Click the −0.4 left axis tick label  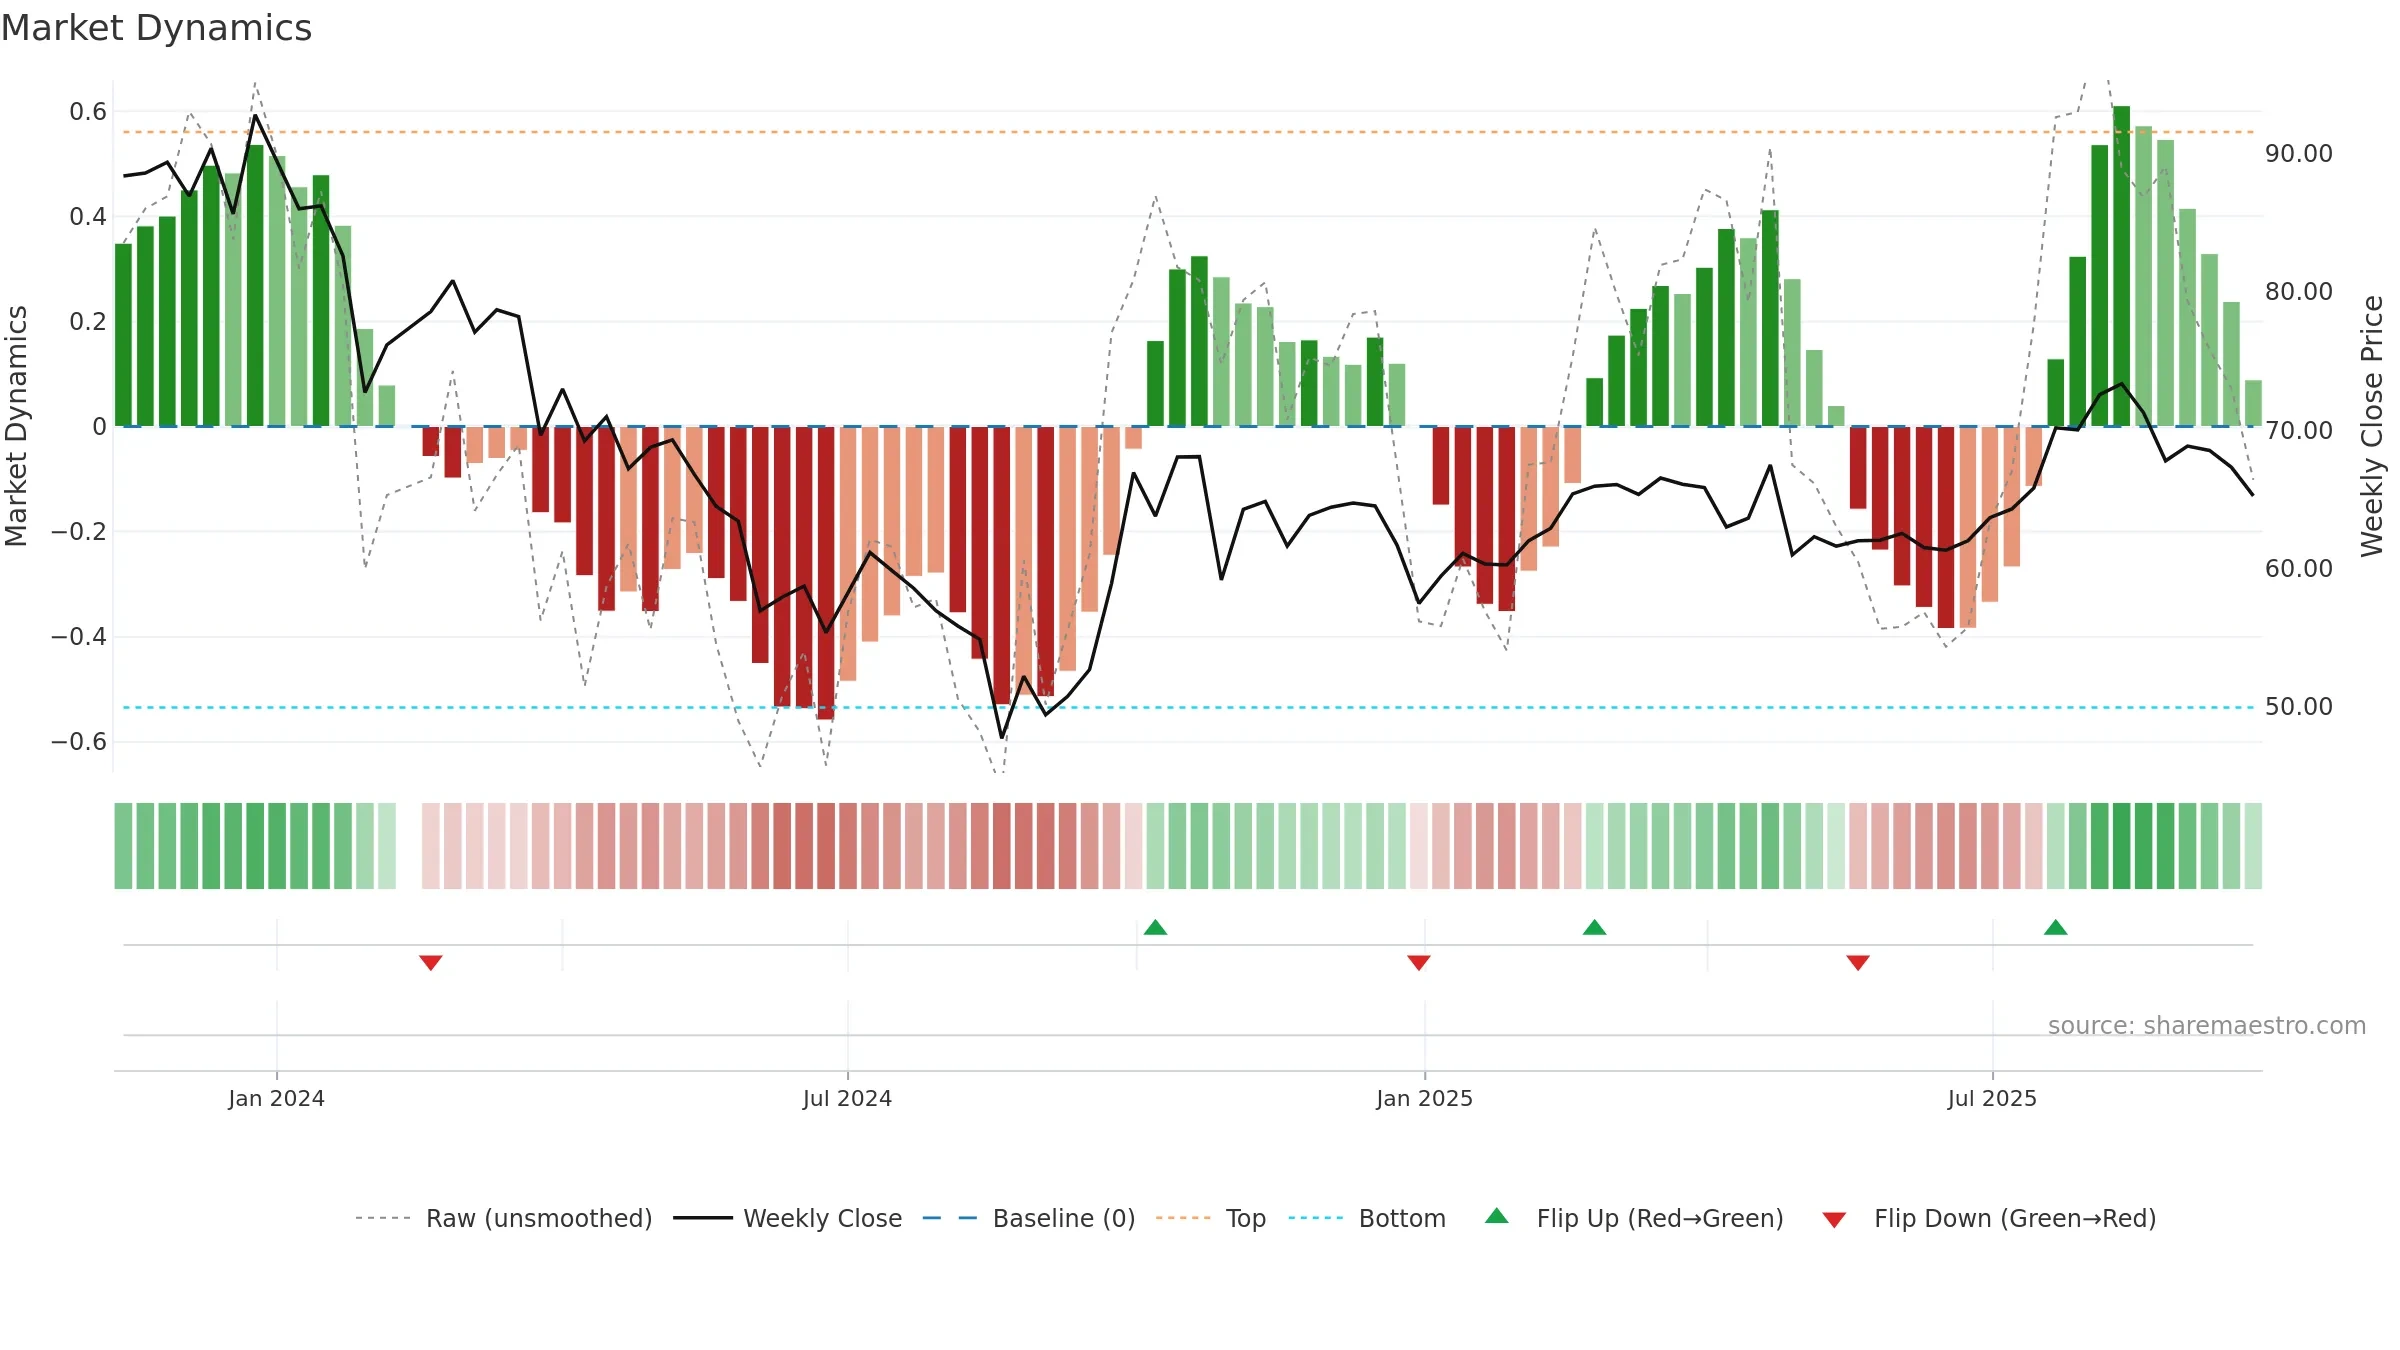[x=78, y=636]
